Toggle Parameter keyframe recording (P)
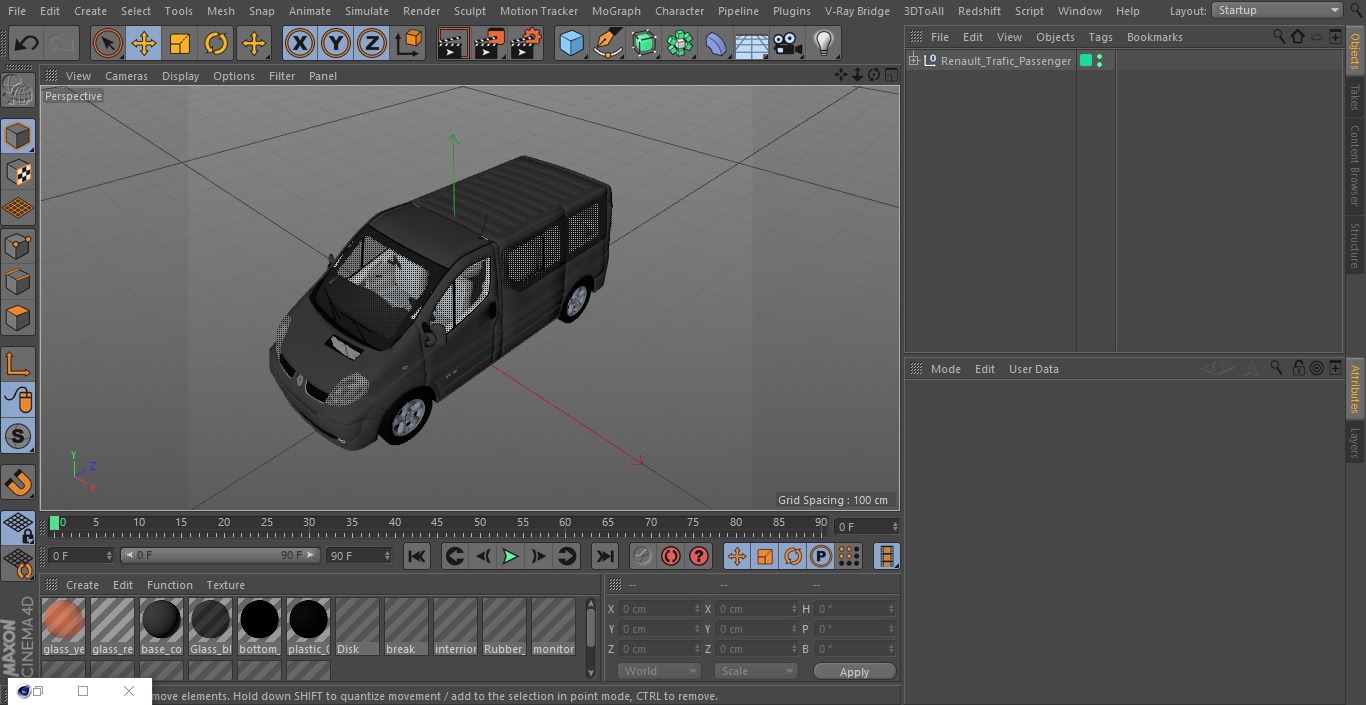The width and height of the screenshot is (1366, 705). coord(821,556)
